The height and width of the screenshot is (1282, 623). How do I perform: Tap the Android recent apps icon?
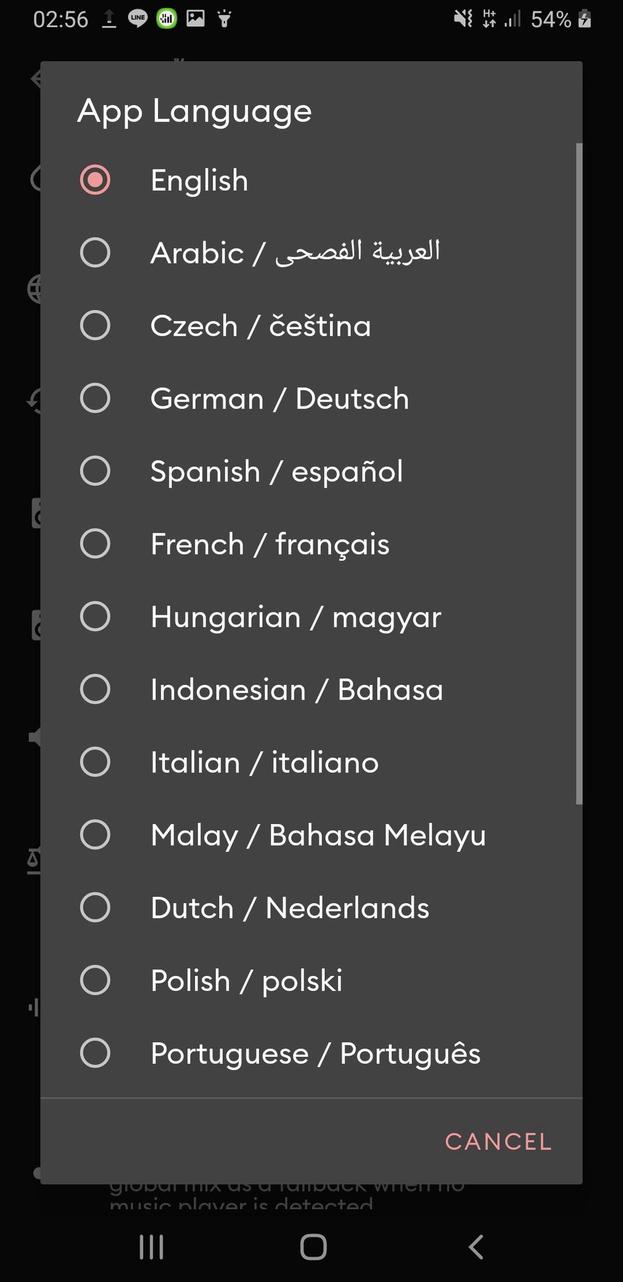pos(151,1246)
